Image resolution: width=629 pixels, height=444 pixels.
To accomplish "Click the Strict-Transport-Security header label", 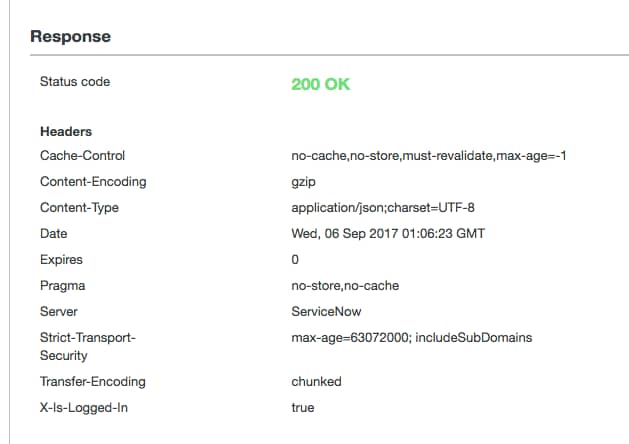I will [88, 347].
